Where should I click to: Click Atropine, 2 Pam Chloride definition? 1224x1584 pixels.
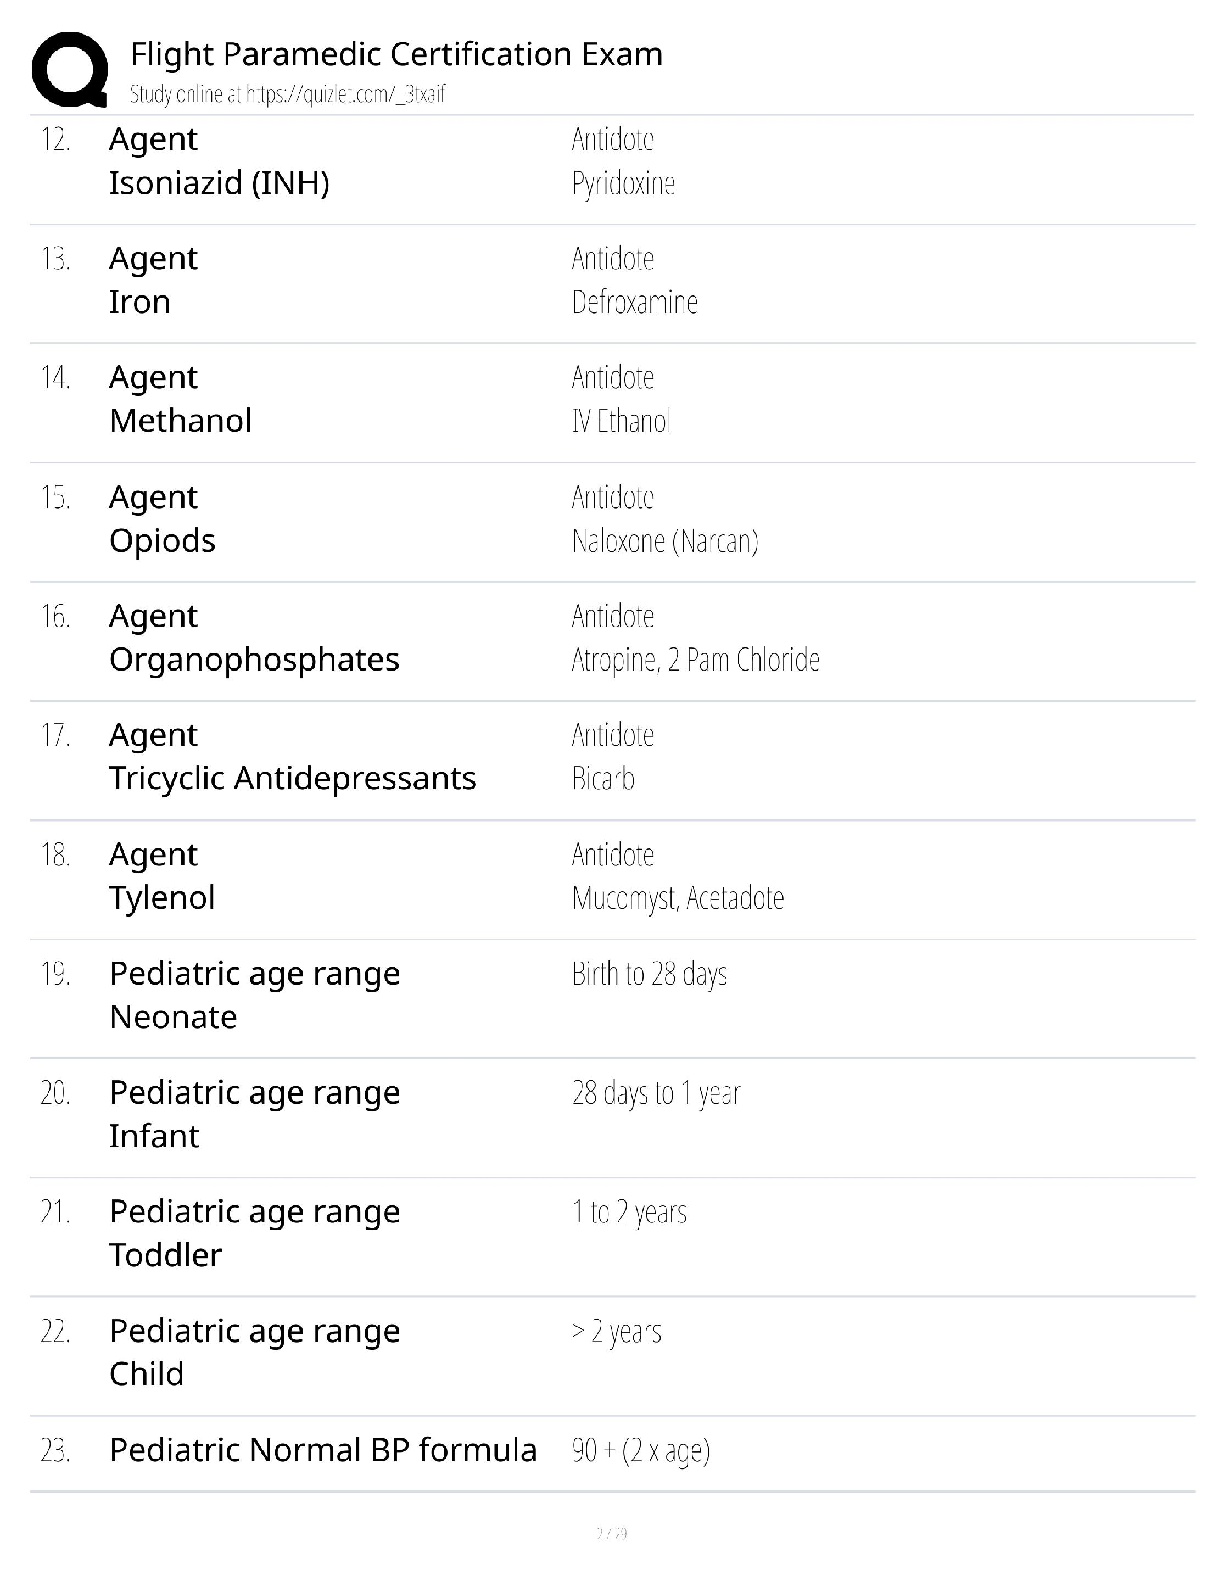(x=696, y=660)
